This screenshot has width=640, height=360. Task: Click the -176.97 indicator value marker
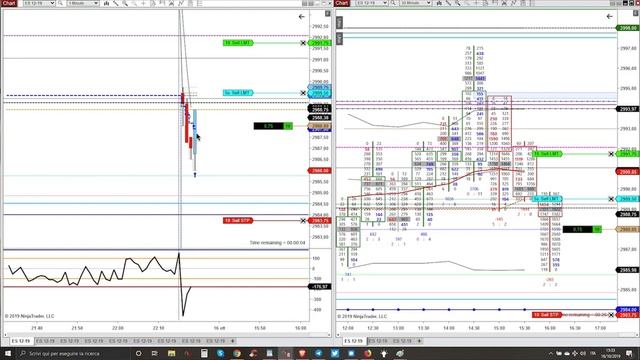pyautogui.click(x=320, y=287)
